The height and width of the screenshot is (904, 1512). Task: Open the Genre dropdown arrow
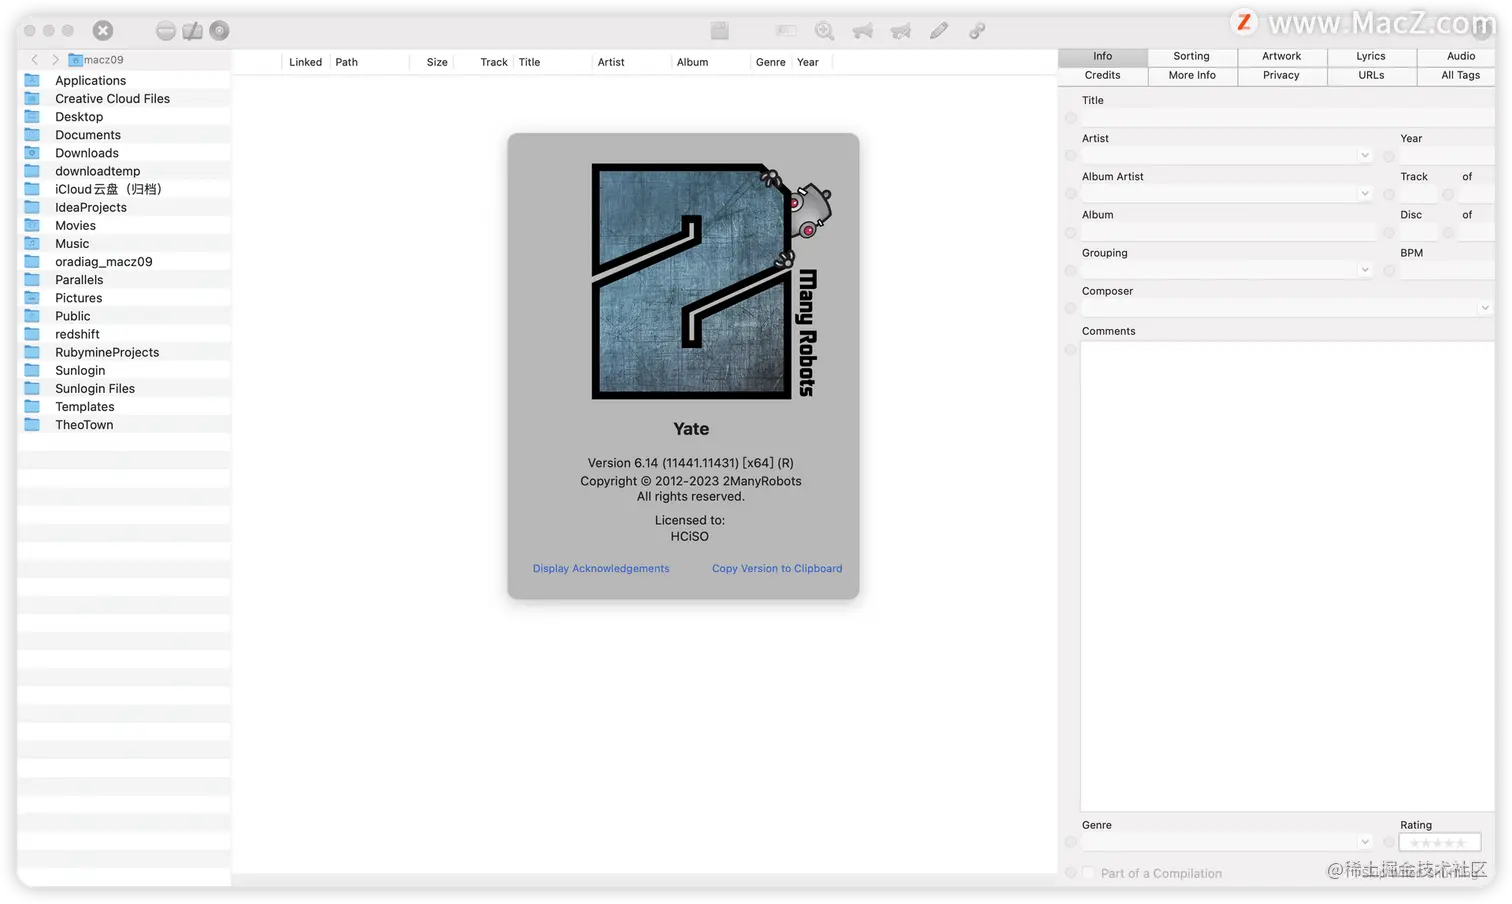click(1365, 842)
